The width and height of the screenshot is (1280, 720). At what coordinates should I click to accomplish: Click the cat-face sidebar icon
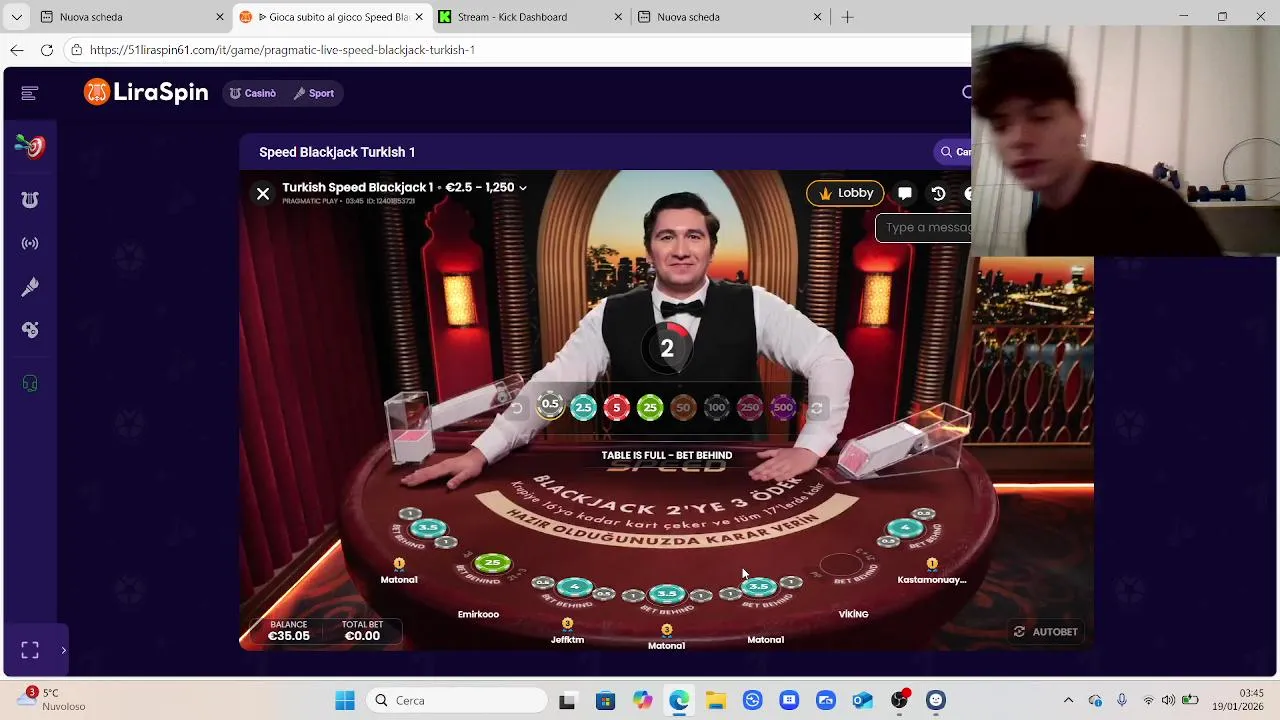[30, 200]
